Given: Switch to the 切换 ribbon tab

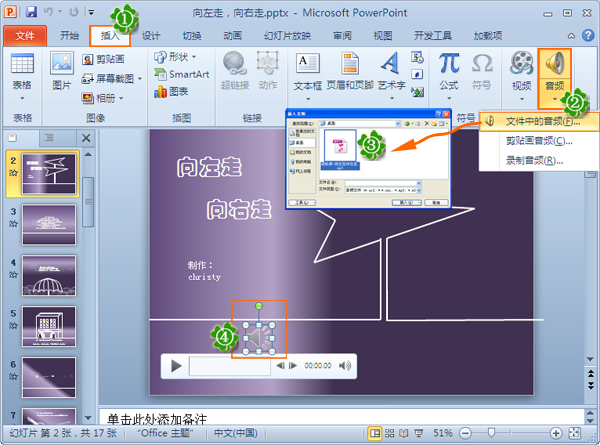Looking at the screenshot, I should coord(192,36).
